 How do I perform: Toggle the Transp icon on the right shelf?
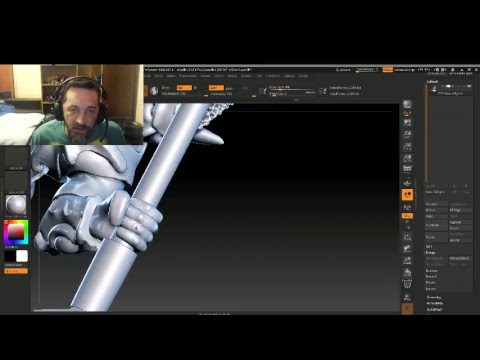click(x=407, y=297)
